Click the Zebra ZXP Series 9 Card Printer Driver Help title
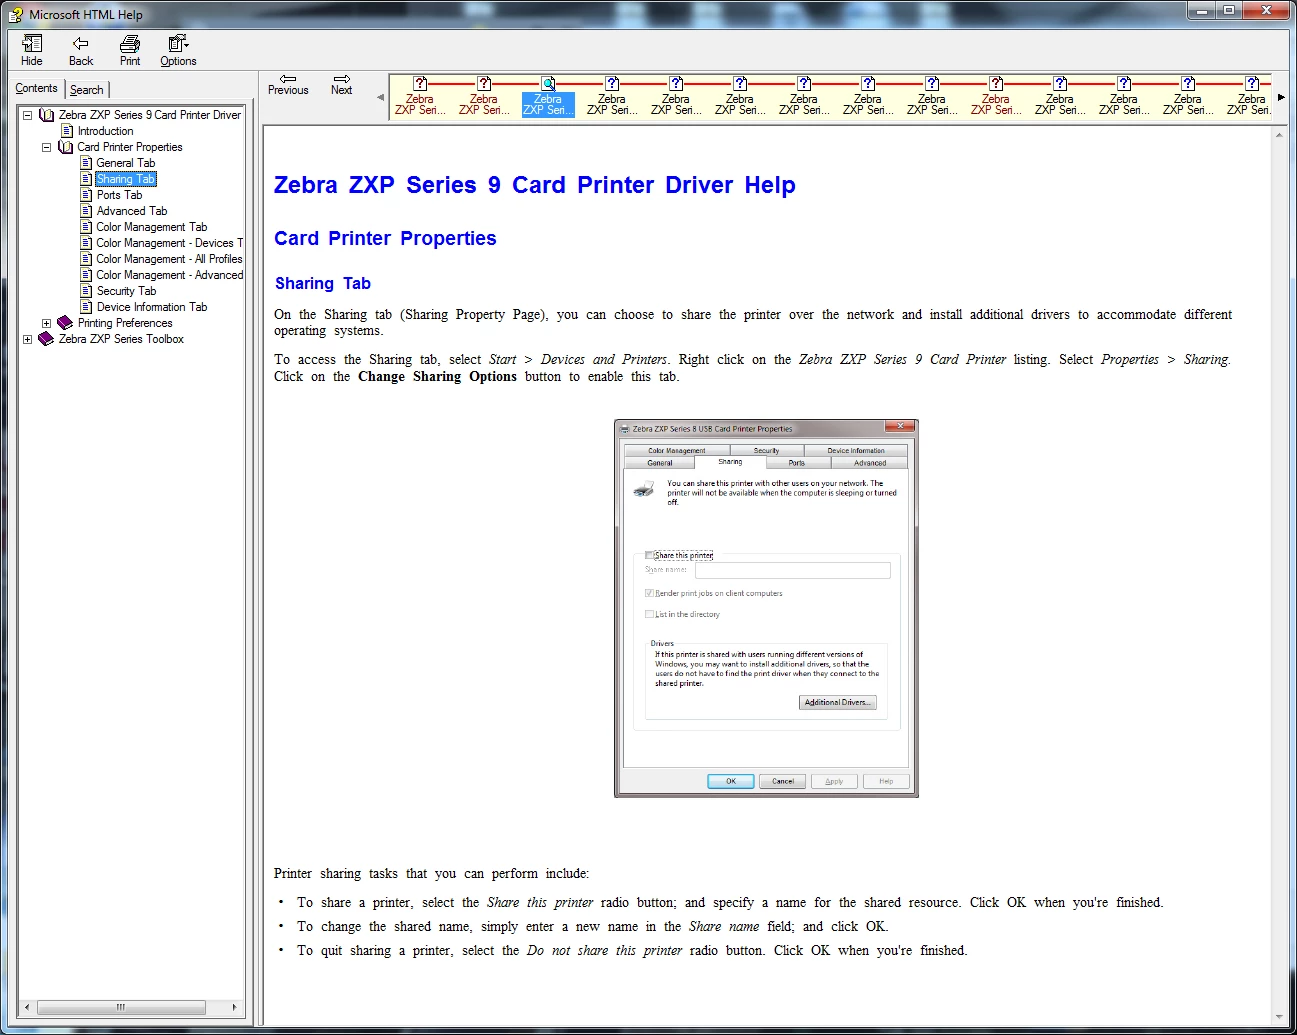1297x1035 pixels. point(535,185)
